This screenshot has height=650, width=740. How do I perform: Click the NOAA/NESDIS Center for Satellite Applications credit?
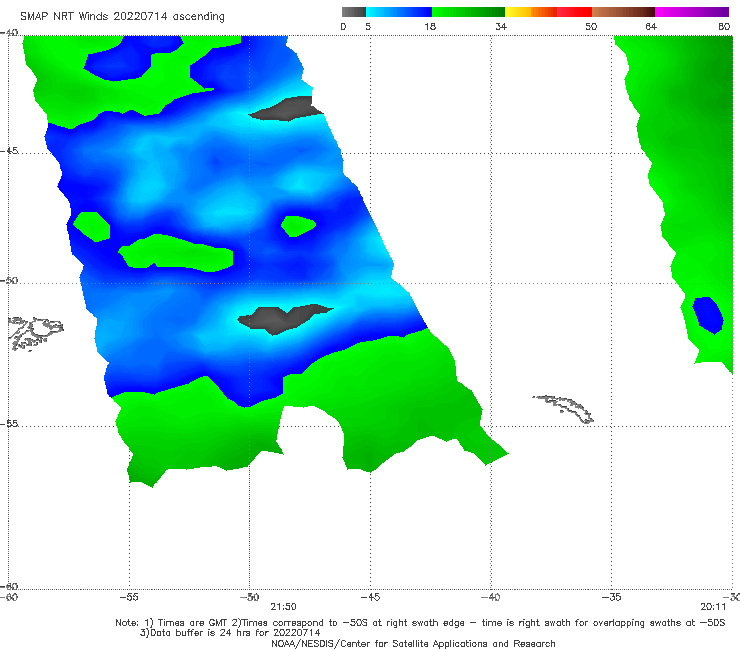point(413,643)
